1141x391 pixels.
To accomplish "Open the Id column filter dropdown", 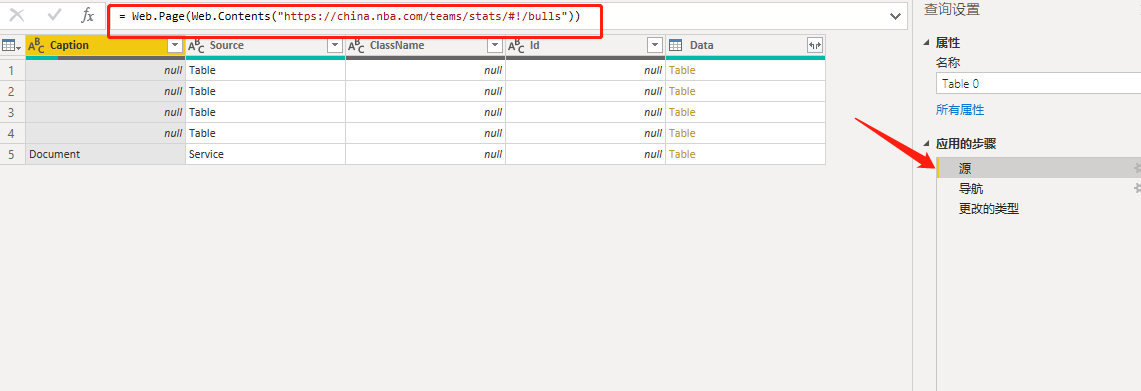I will [655, 45].
